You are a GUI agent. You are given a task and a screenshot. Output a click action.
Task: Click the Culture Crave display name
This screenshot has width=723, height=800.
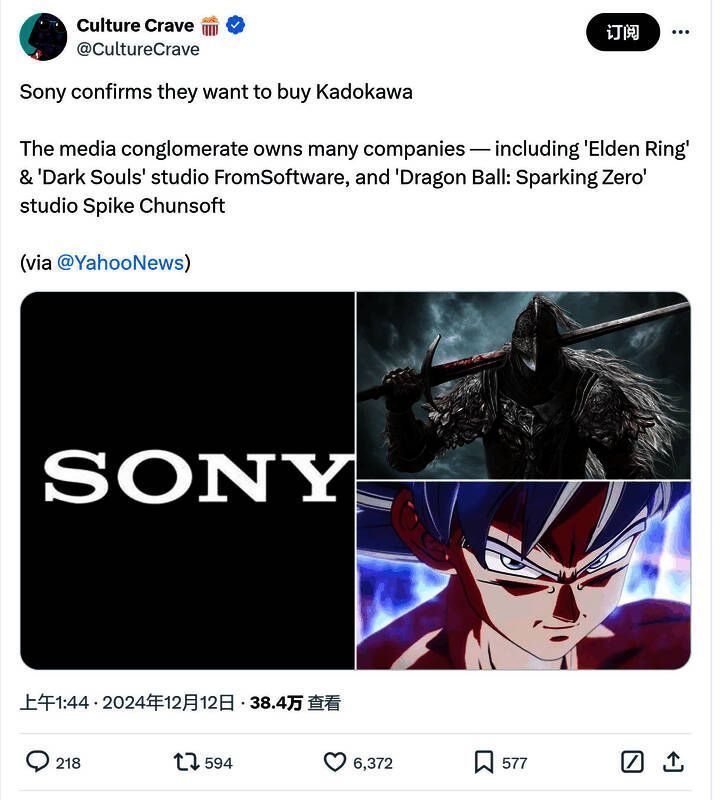click(x=135, y=25)
